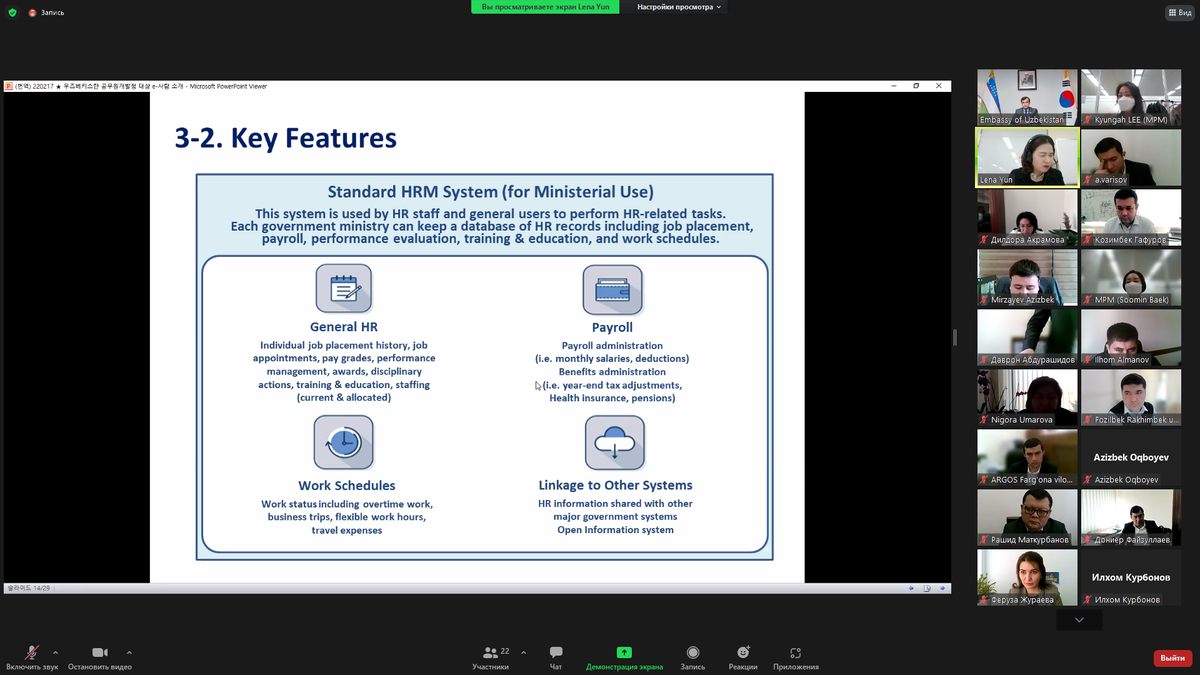Screen dimensions: 1200x675
Task: Select a.varisov participant video tile
Action: (1131, 157)
